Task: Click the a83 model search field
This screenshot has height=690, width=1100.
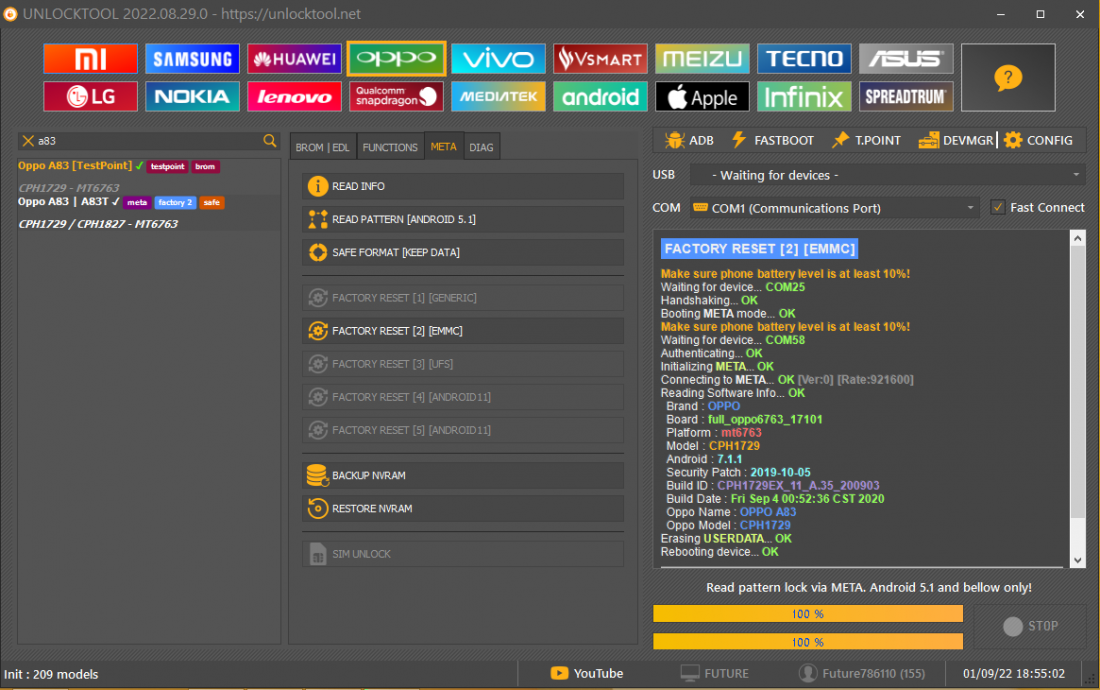Action: tap(147, 141)
